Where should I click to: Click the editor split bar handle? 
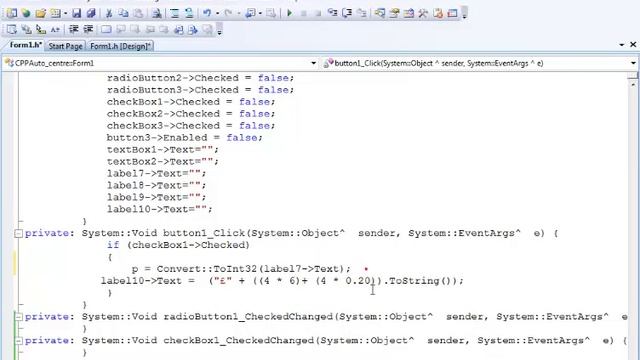tap(633, 76)
